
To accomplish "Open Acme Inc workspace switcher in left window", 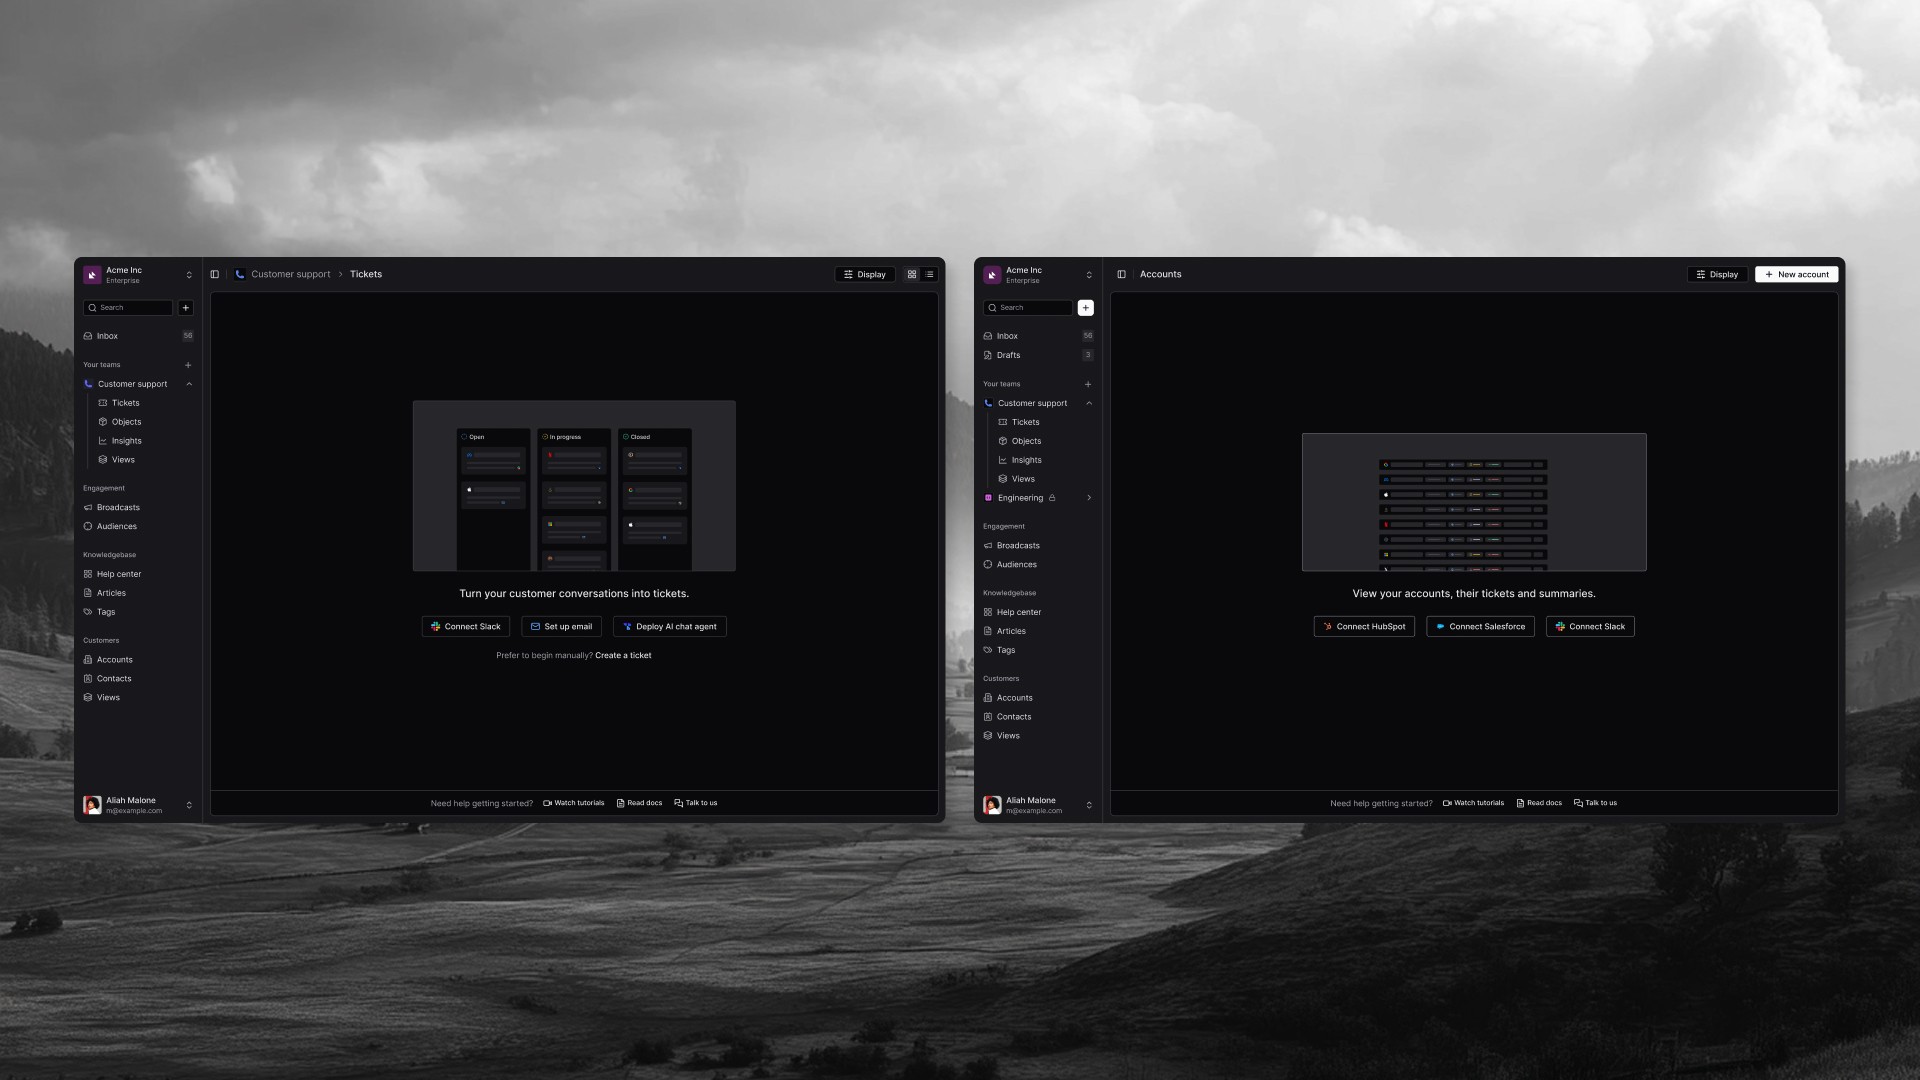I will click(x=138, y=275).
